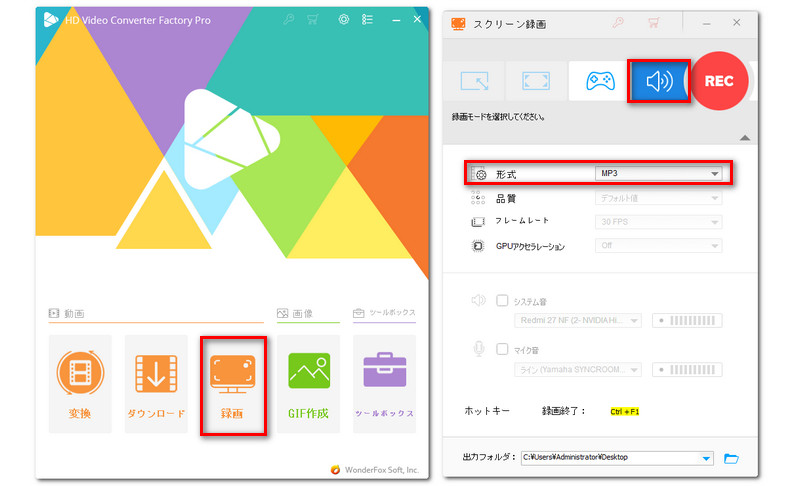Select custom region recording mode

(x=474, y=81)
